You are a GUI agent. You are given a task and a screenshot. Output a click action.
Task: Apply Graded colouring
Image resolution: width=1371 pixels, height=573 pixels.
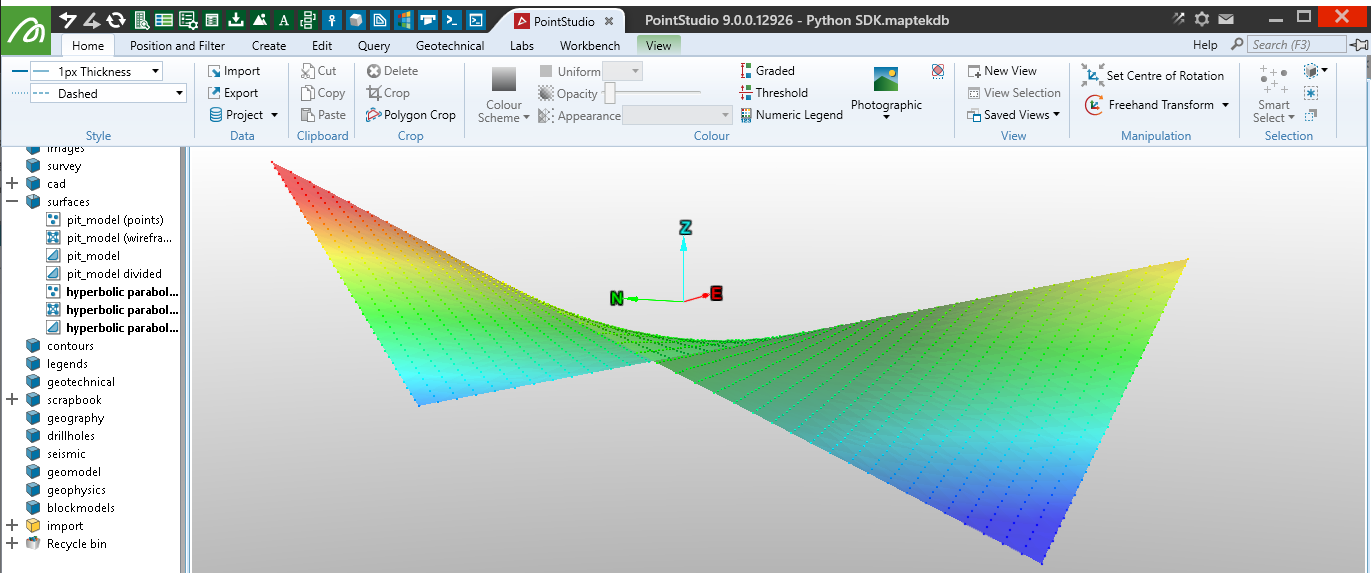[x=767, y=71]
